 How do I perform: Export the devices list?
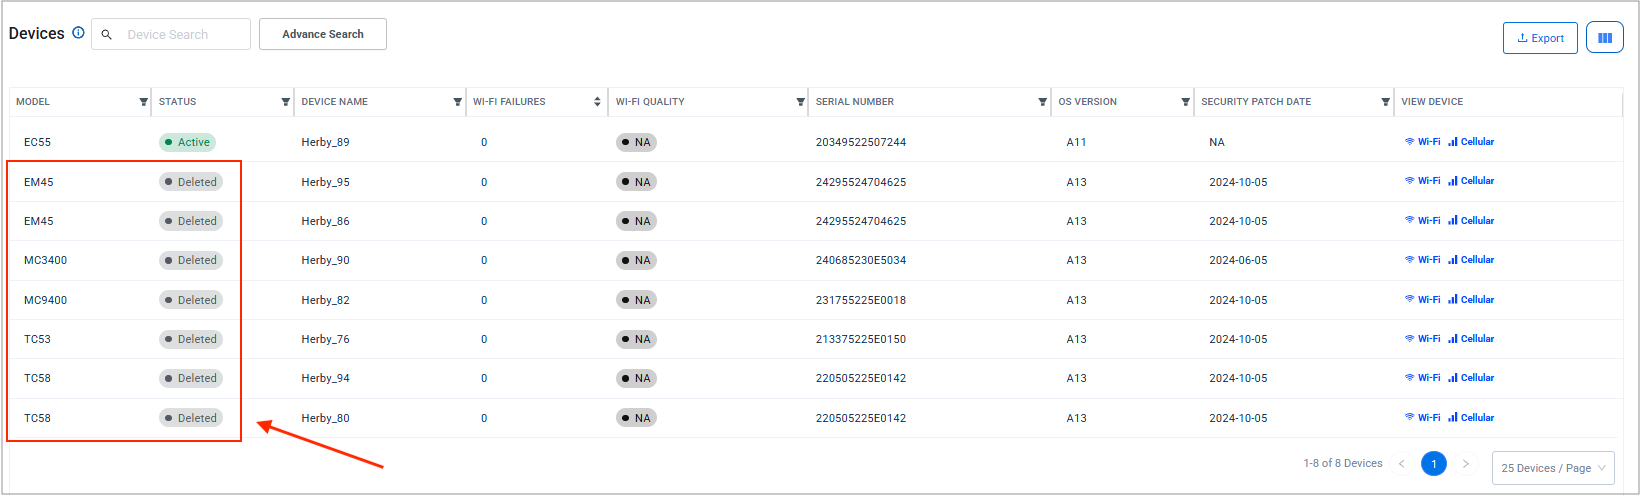click(1540, 38)
